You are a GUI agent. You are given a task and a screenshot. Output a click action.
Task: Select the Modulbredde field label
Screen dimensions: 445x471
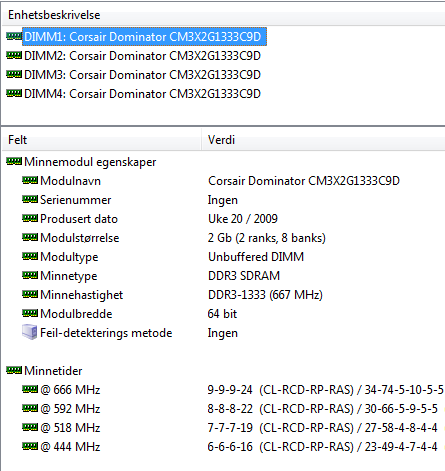click(x=76, y=314)
